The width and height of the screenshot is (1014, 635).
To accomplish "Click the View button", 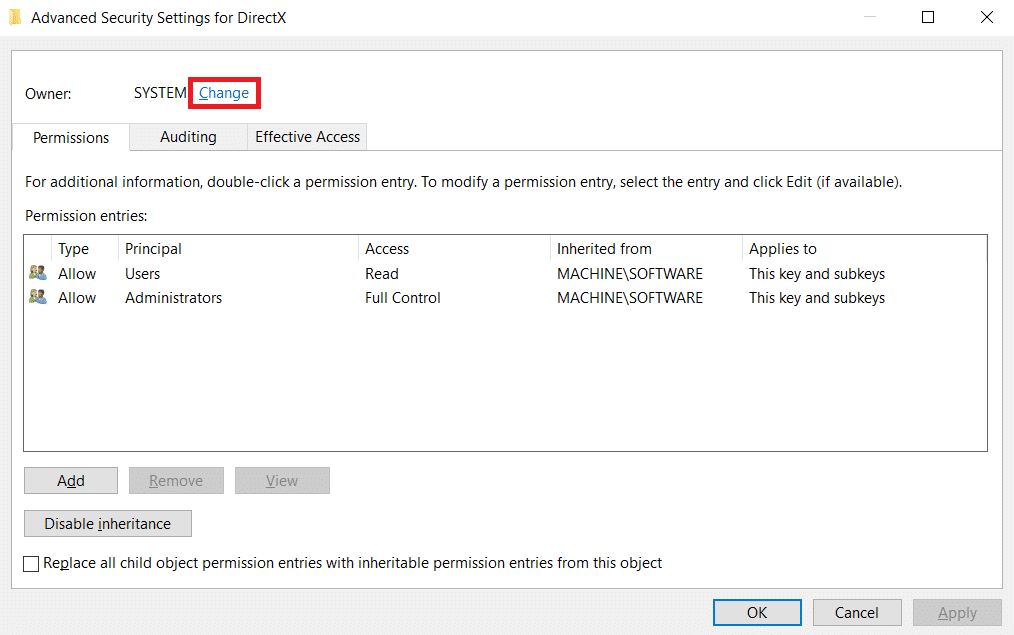I will click(x=282, y=480).
